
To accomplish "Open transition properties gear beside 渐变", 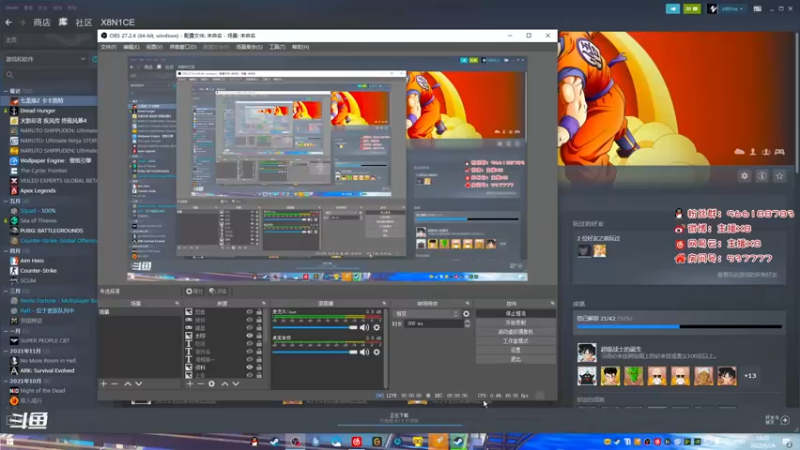I will pyautogui.click(x=466, y=314).
